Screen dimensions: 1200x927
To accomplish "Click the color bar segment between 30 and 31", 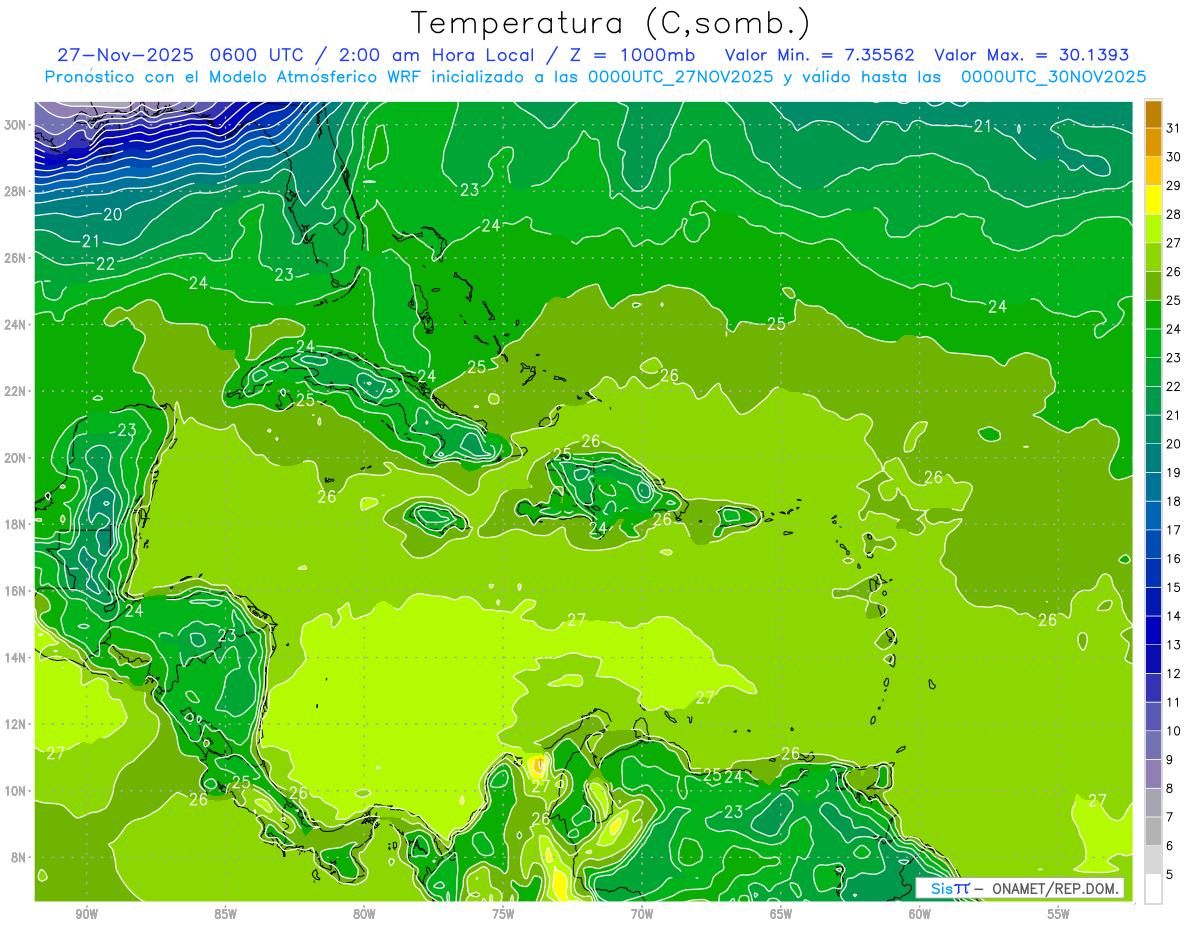I will pos(1153,142).
